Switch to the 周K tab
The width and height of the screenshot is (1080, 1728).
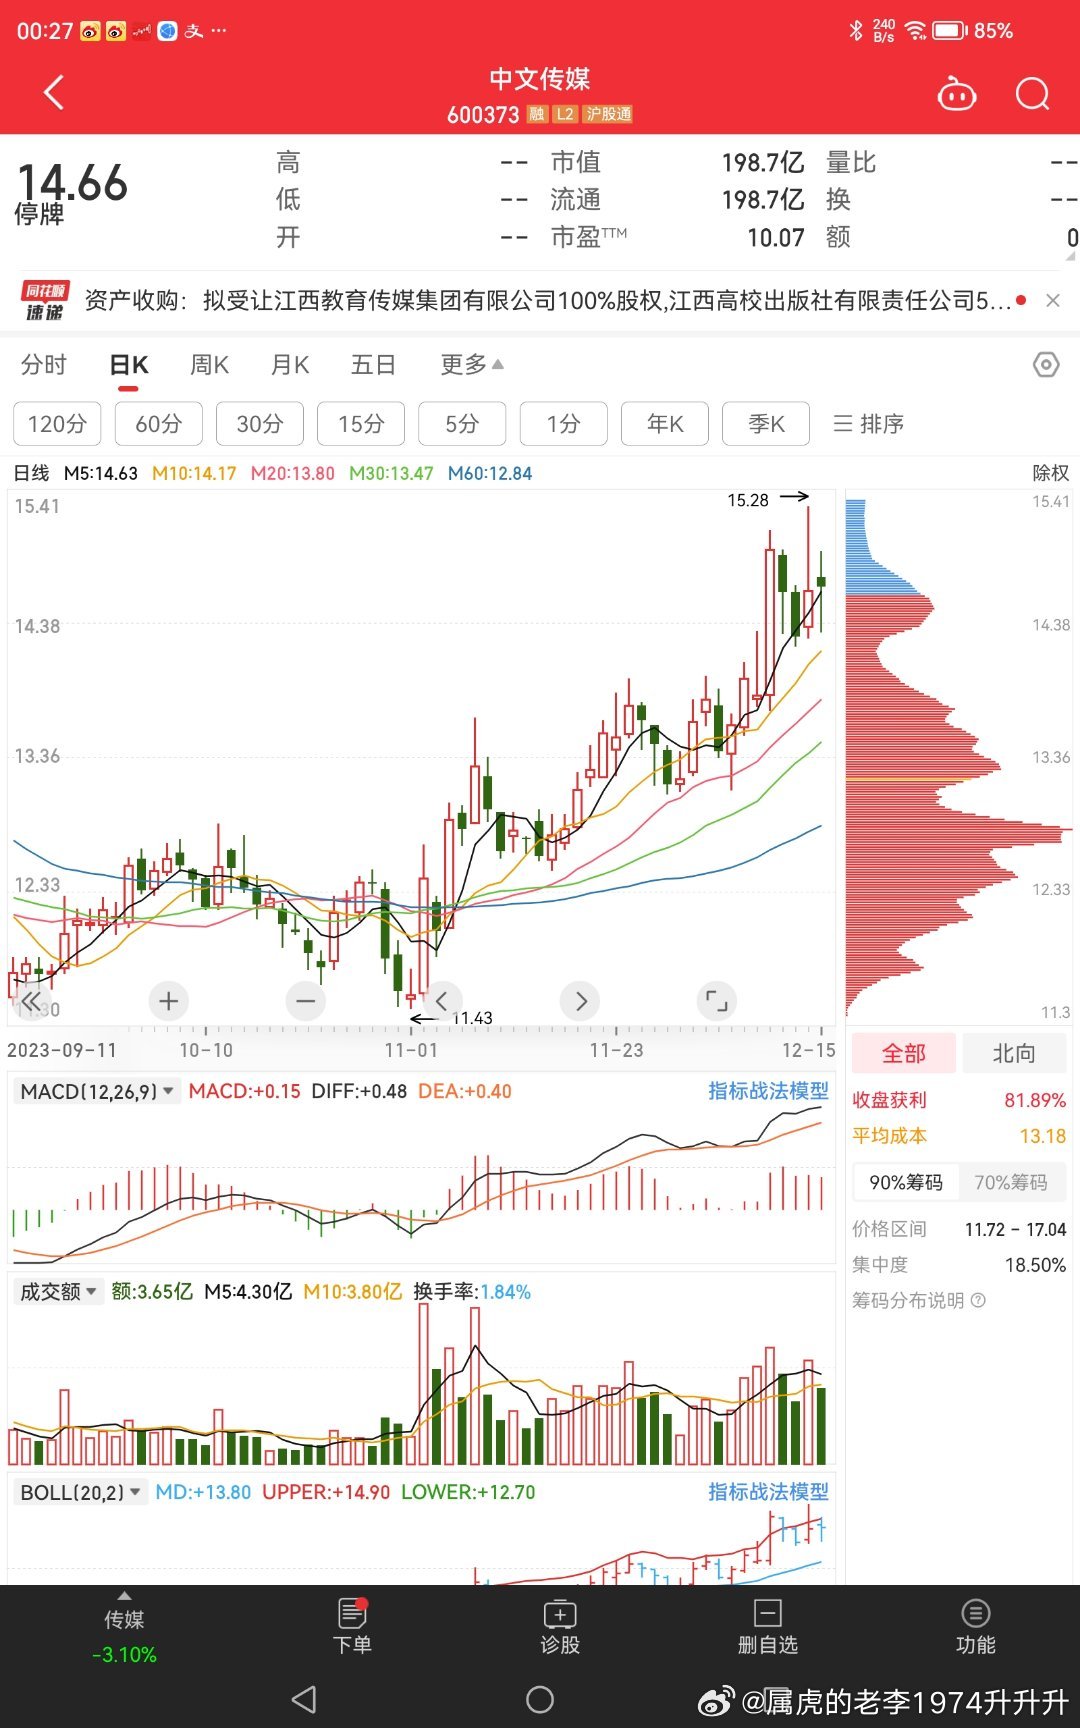[209, 365]
